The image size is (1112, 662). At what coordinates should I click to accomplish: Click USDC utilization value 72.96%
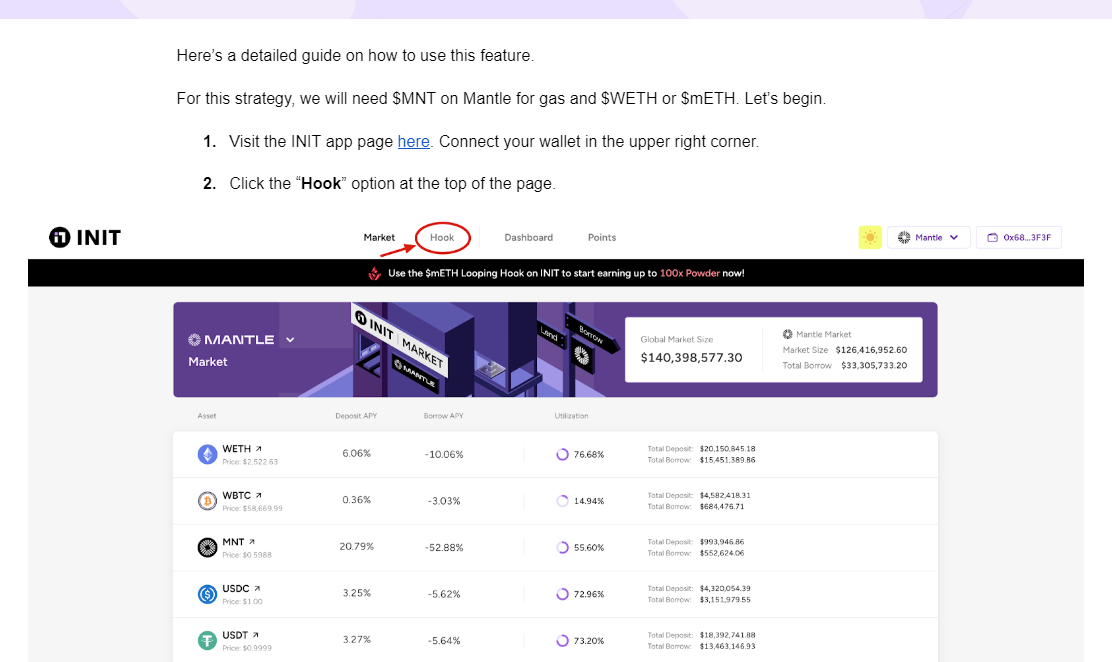(589, 595)
